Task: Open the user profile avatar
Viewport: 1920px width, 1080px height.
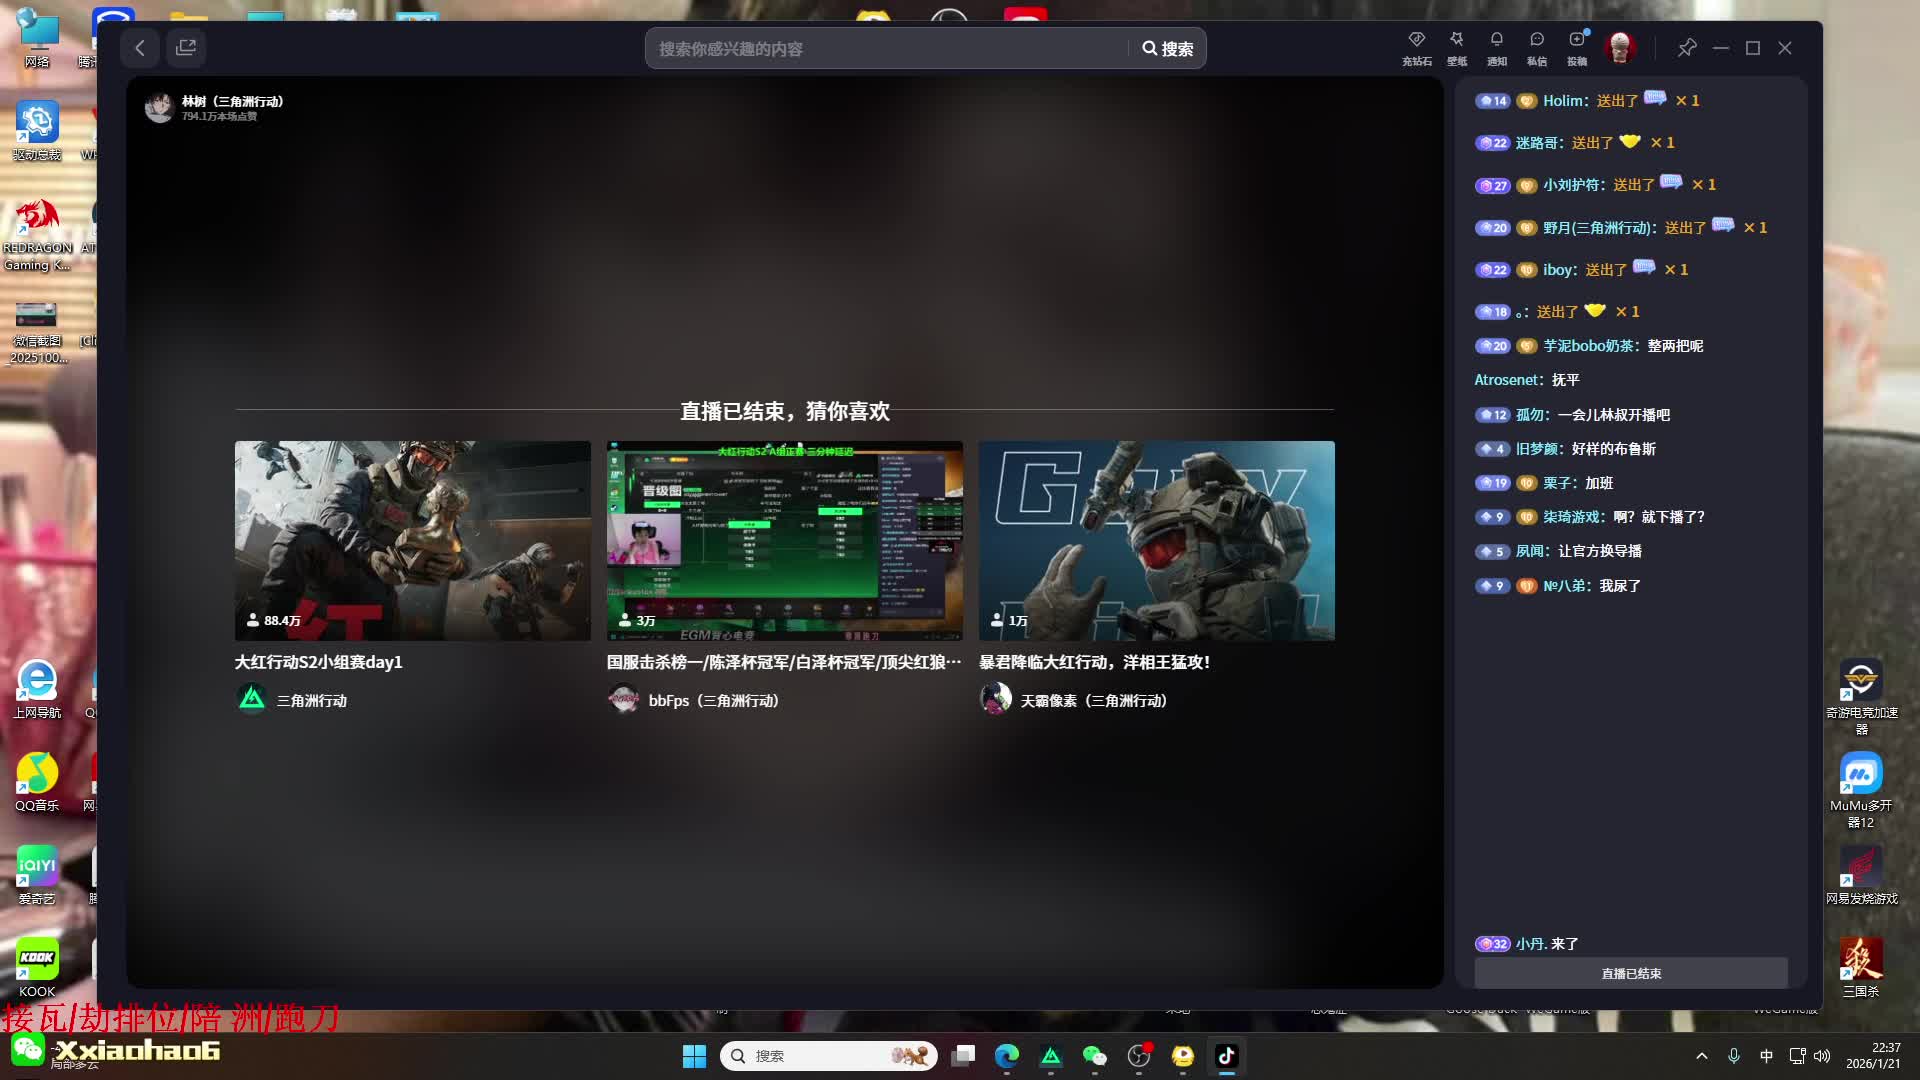Action: click(x=1620, y=47)
